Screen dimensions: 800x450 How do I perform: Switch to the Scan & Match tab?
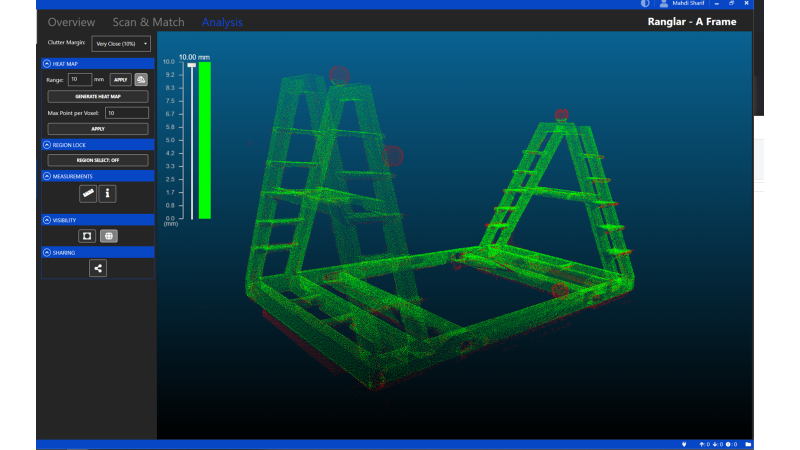pos(148,22)
